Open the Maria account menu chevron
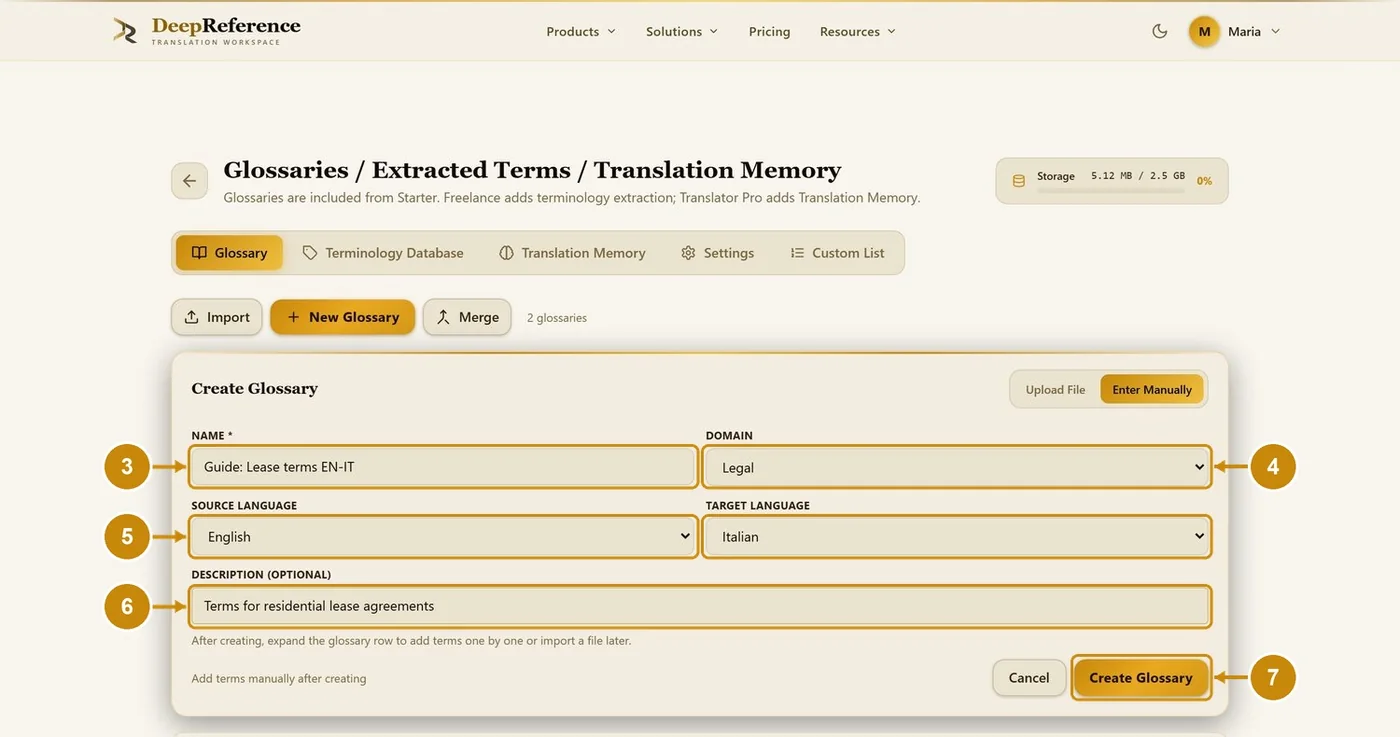Image resolution: width=1400 pixels, height=737 pixels. point(1275,32)
